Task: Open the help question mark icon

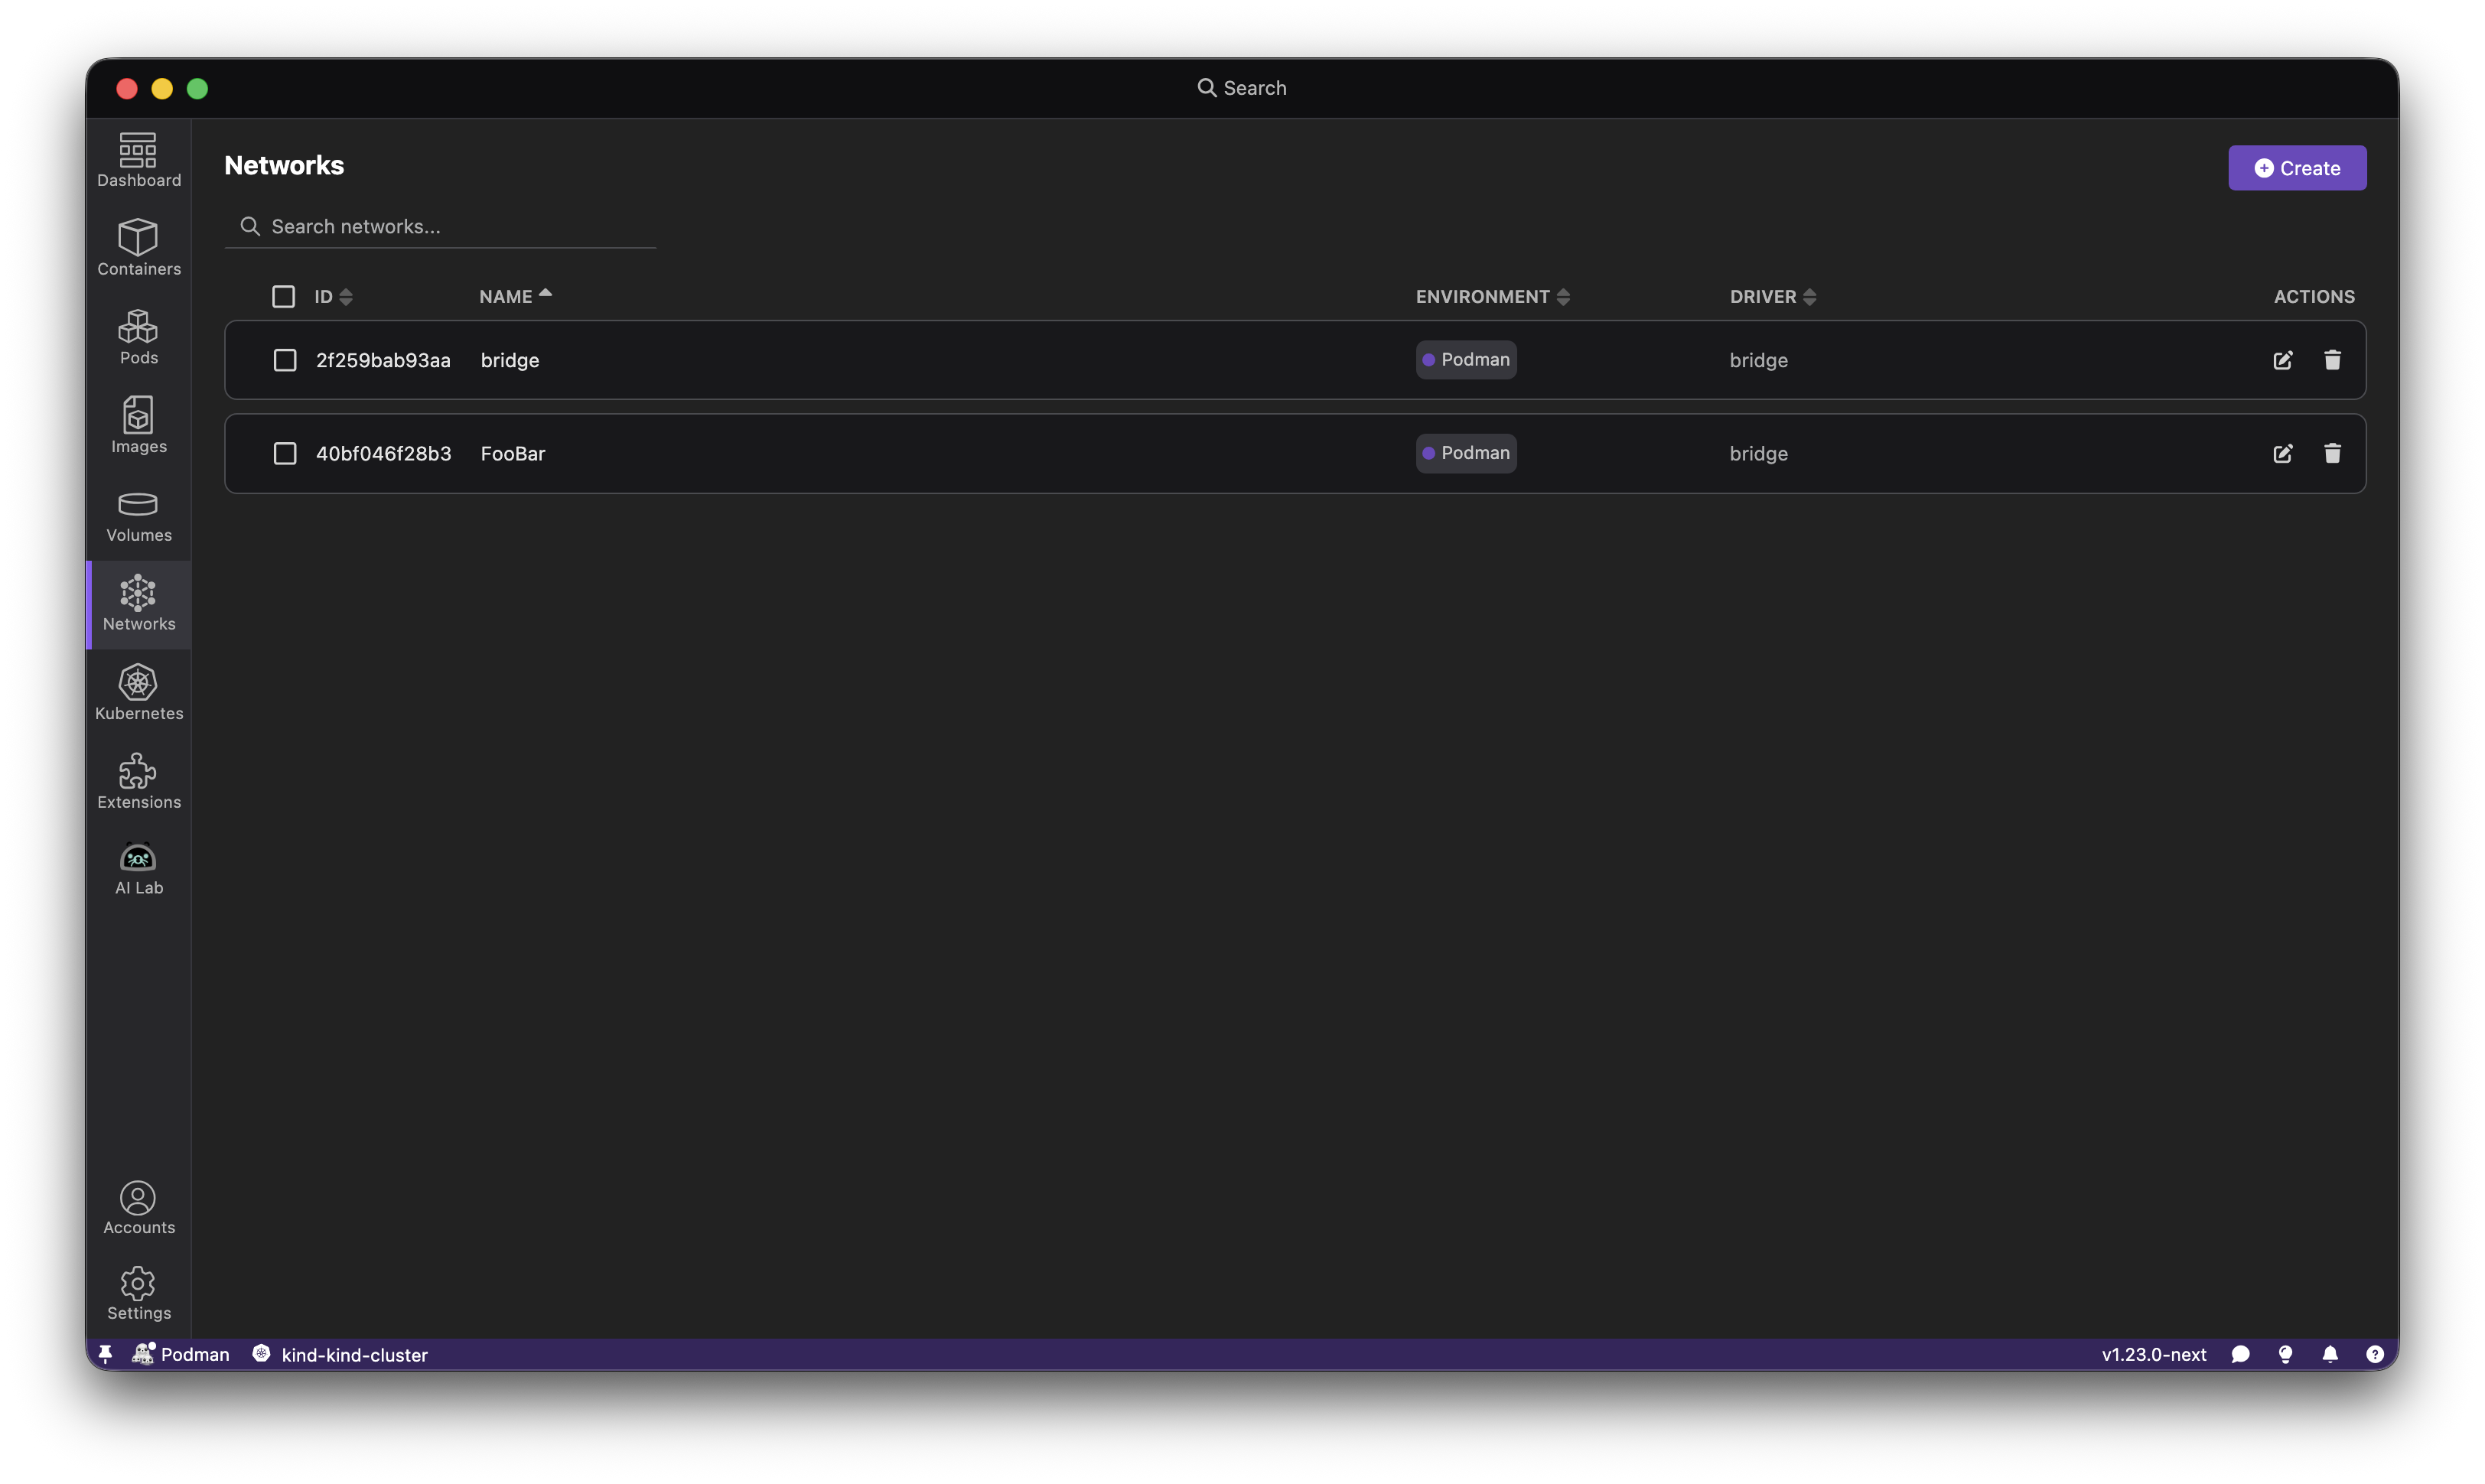Action: pyautogui.click(x=2375, y=1354)
